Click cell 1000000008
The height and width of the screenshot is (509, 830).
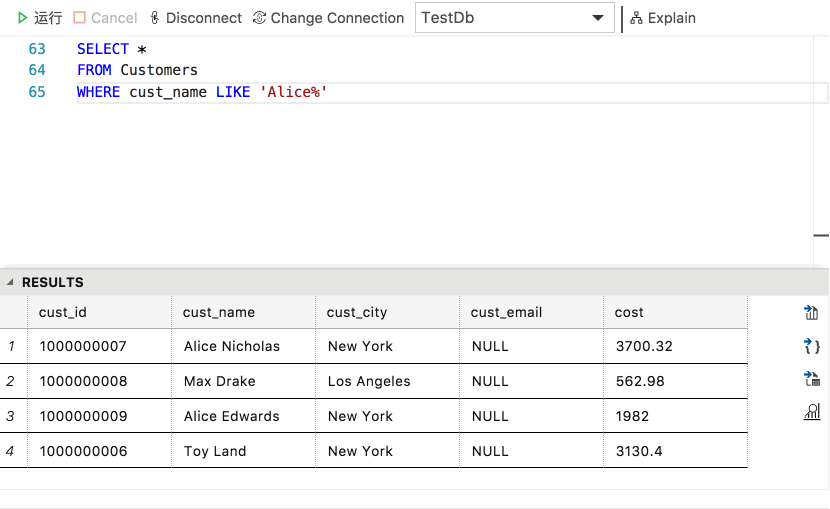click(x=100, y=381)
